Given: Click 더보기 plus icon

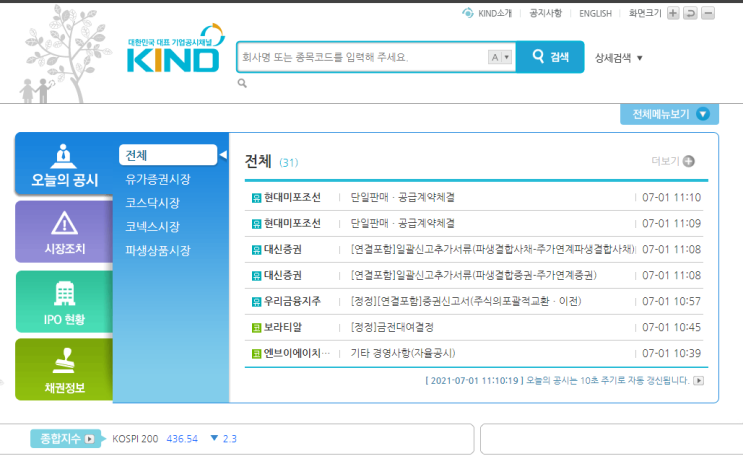Looking at the screenshot, I should click(689, 161).
